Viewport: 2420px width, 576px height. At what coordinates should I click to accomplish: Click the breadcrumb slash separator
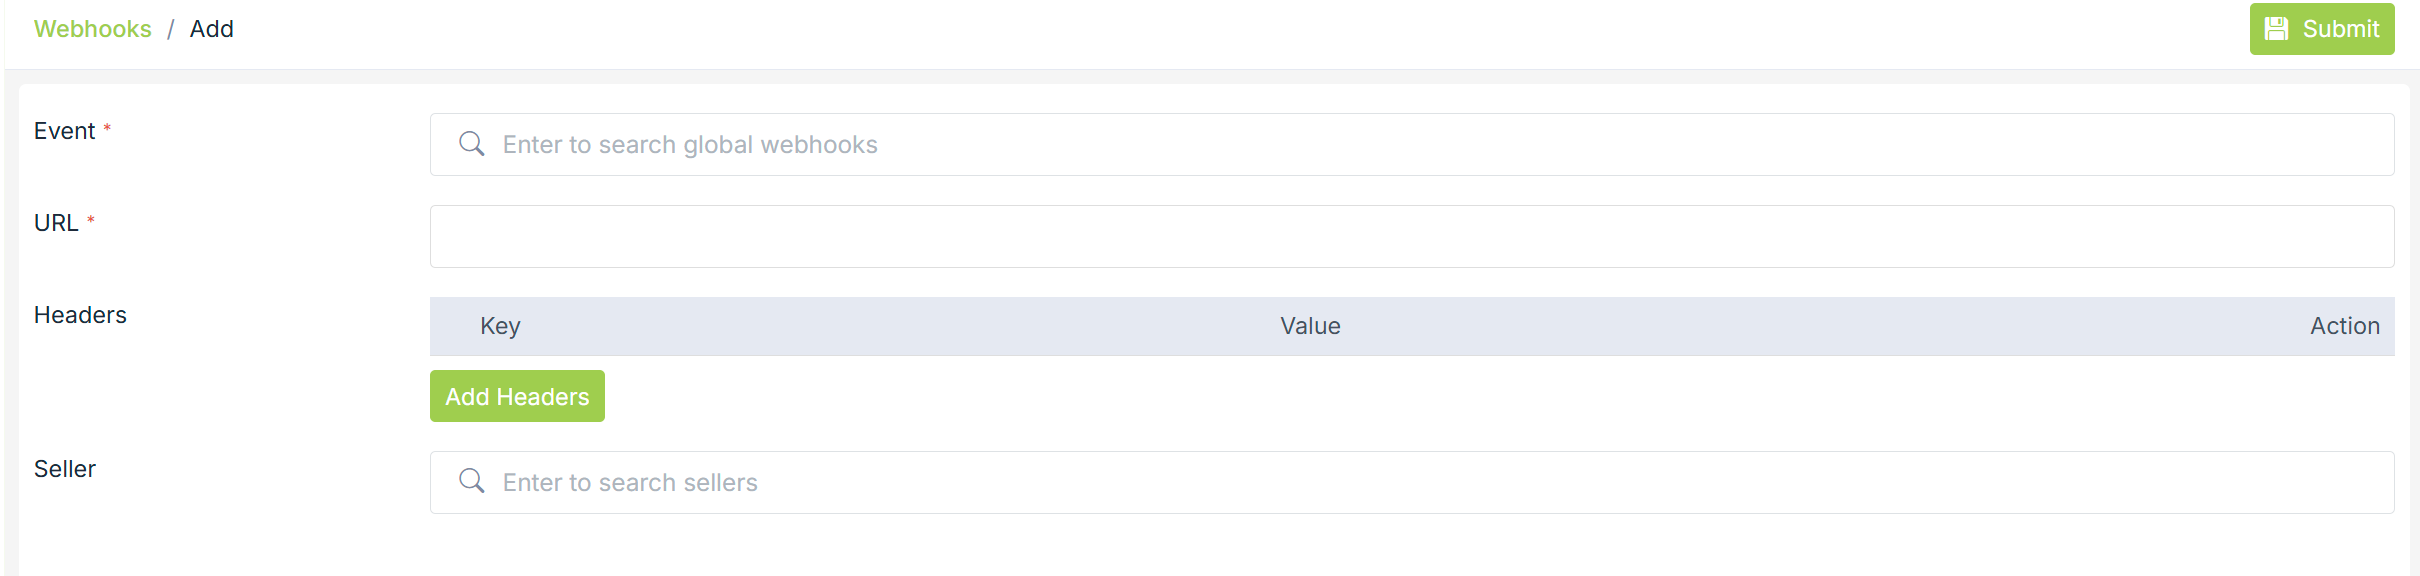coord(171,29)
